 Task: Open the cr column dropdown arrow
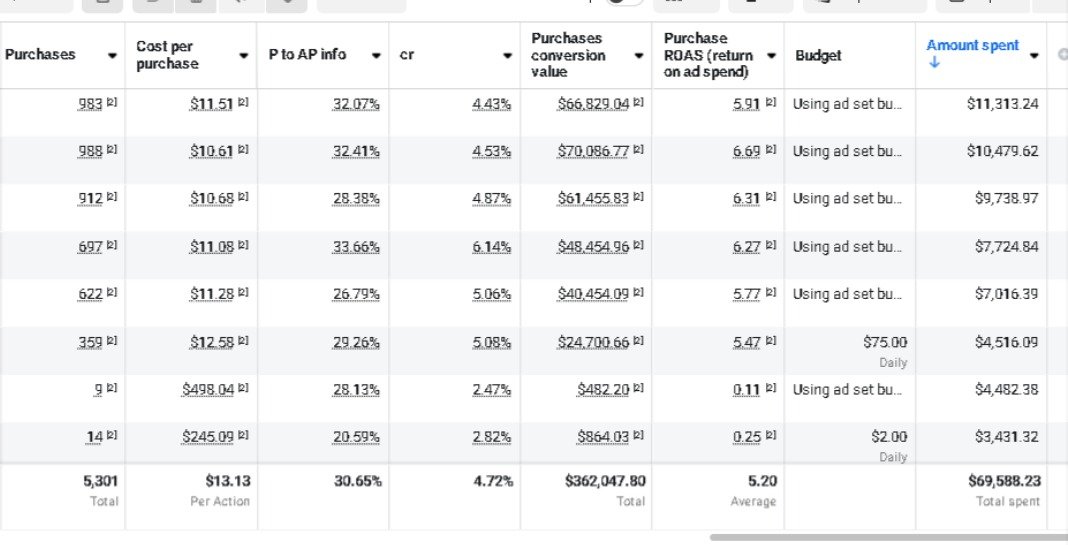pos(508,56)
